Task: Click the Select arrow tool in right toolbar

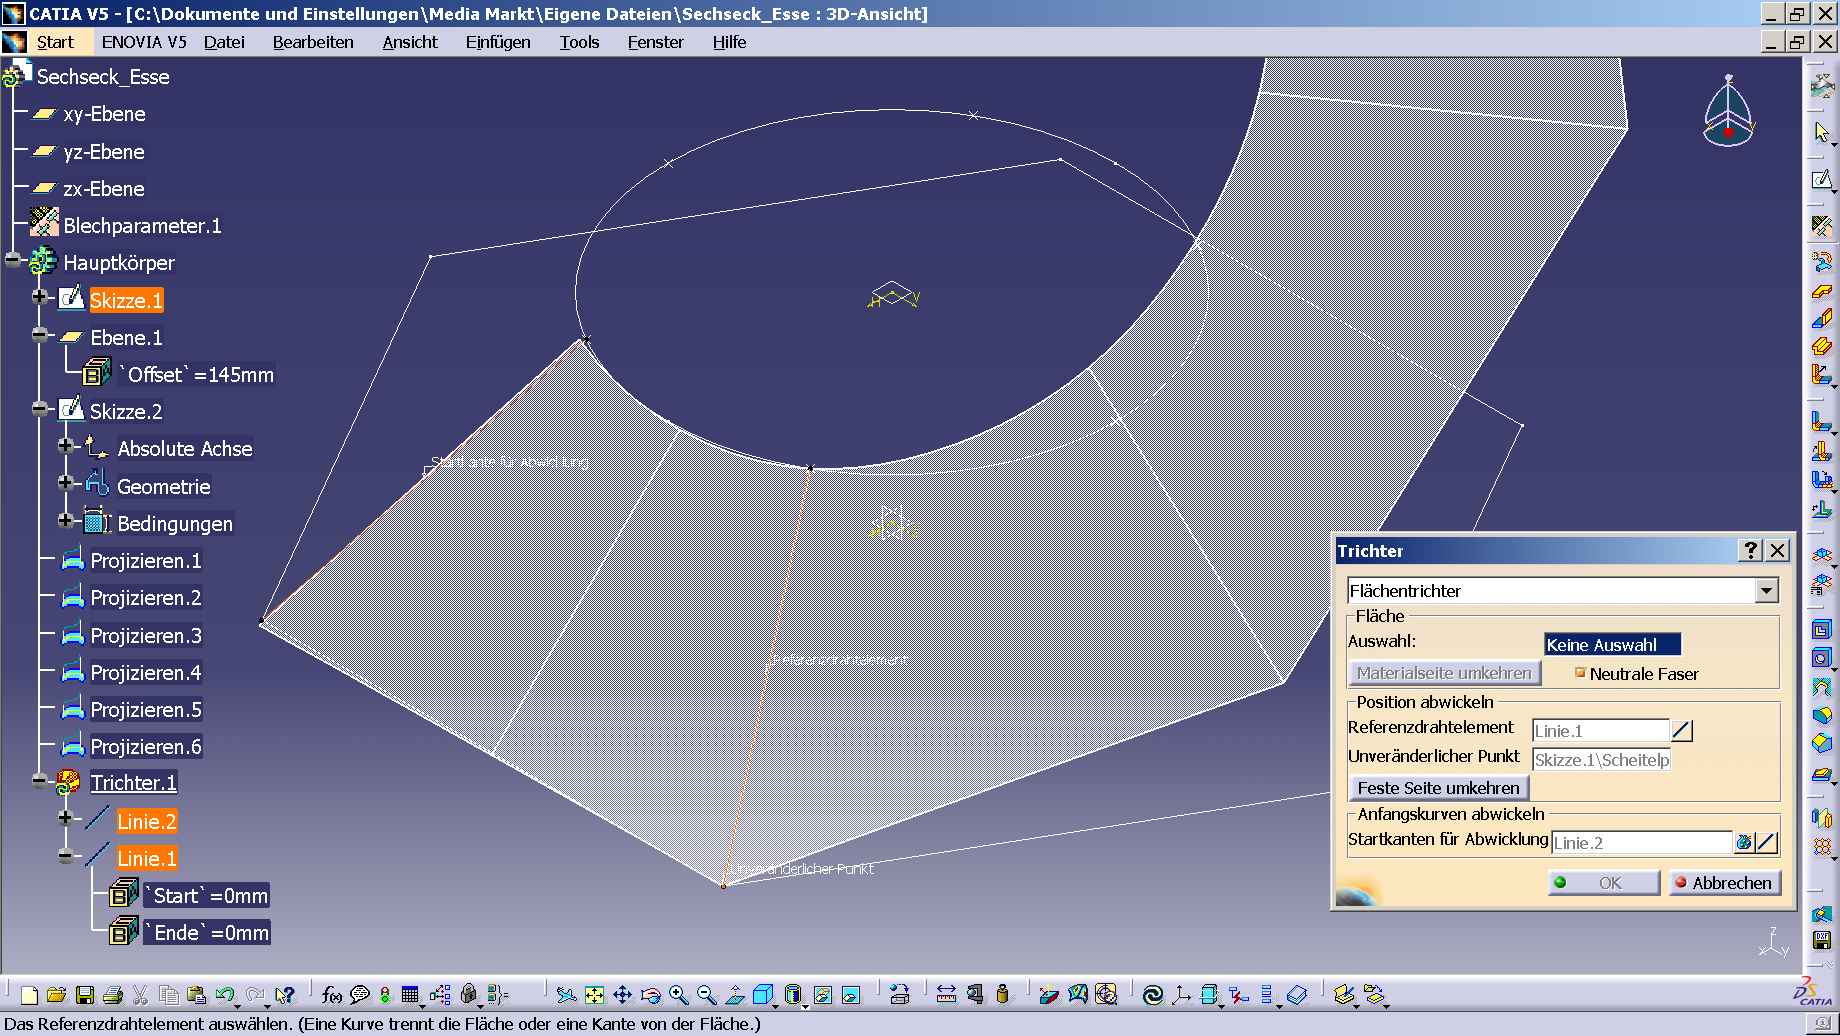Action: pos(1822,132)
